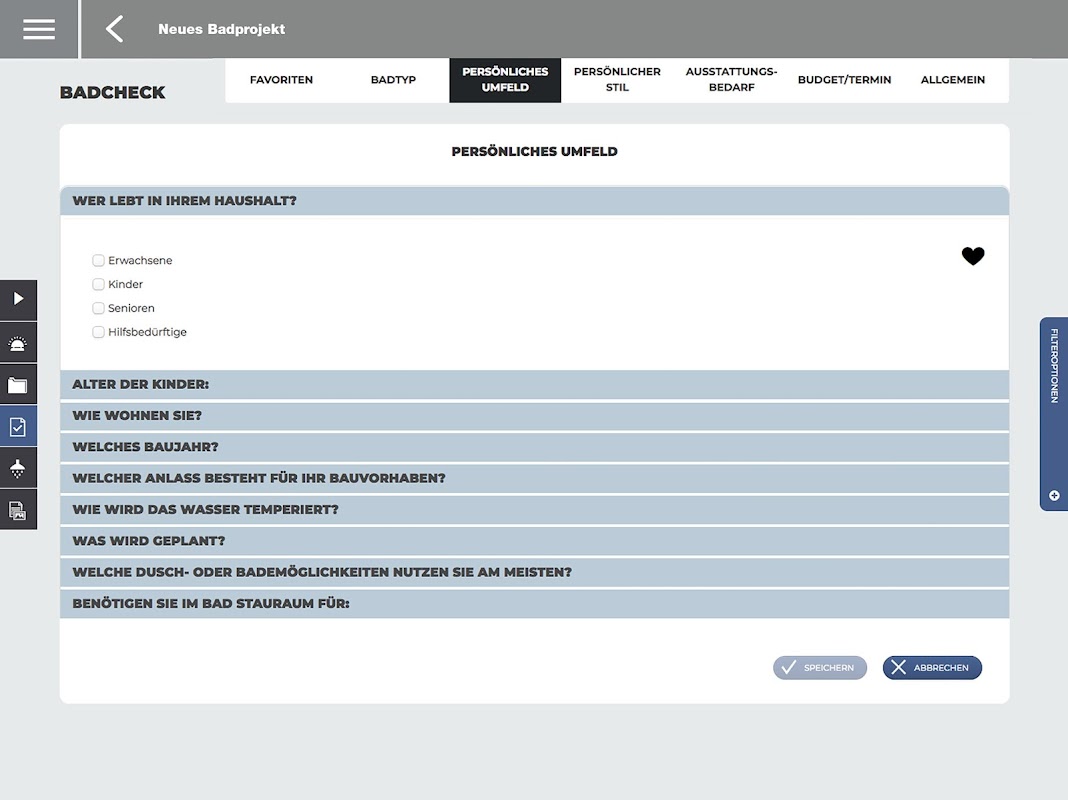Enable the Hilfsbedürftige checkbox
Image resolution: width=1068 pixels, height=800 pixels.
pyautogui.click(x=98, y=332)
